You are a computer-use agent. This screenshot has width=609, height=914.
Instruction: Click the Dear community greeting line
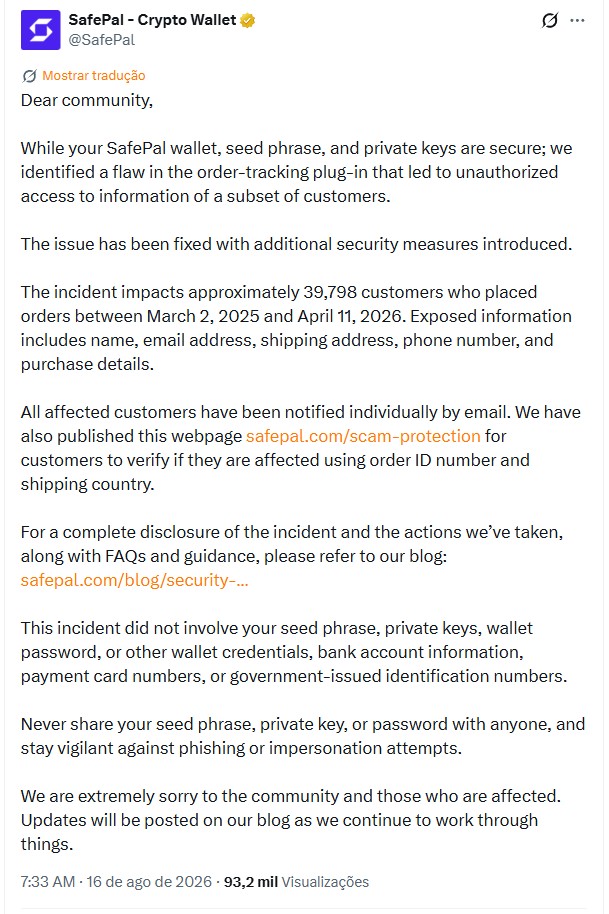tap(87, 100)
